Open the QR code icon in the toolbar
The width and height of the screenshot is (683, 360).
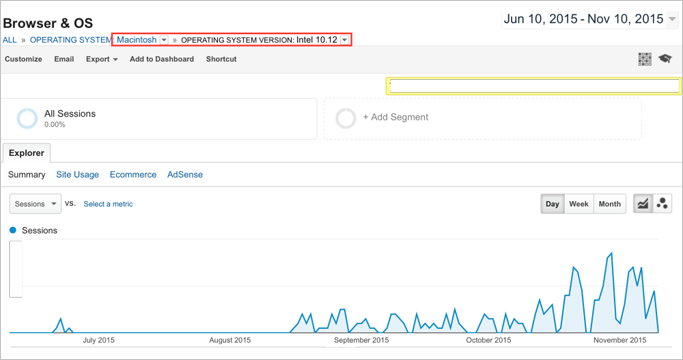645,59
